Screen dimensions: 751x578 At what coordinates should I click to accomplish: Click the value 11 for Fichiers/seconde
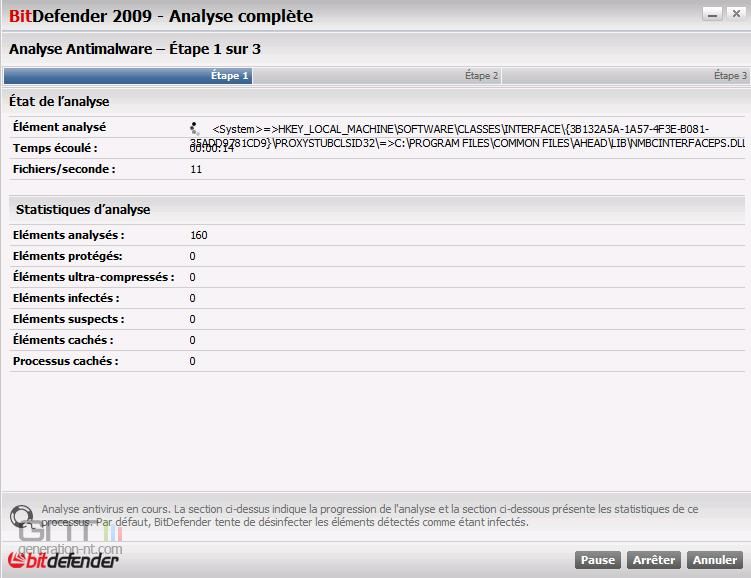[x=196, y=169]
